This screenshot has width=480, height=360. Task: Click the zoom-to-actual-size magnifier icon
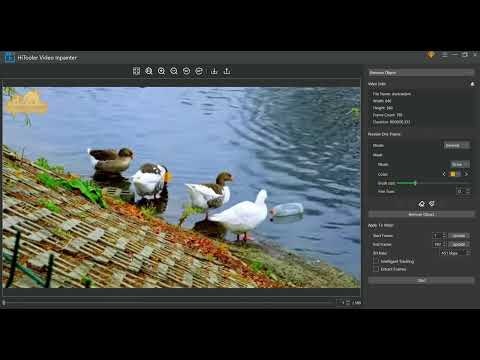click(x=149, y=71)
